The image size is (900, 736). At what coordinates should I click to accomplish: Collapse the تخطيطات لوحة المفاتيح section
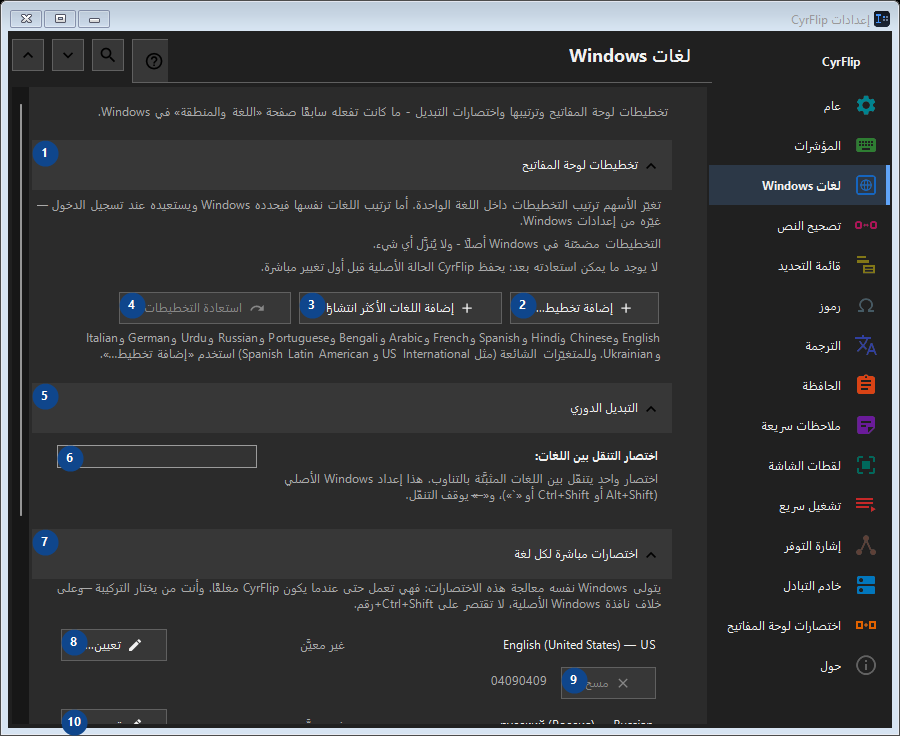[x=352, y=165]
